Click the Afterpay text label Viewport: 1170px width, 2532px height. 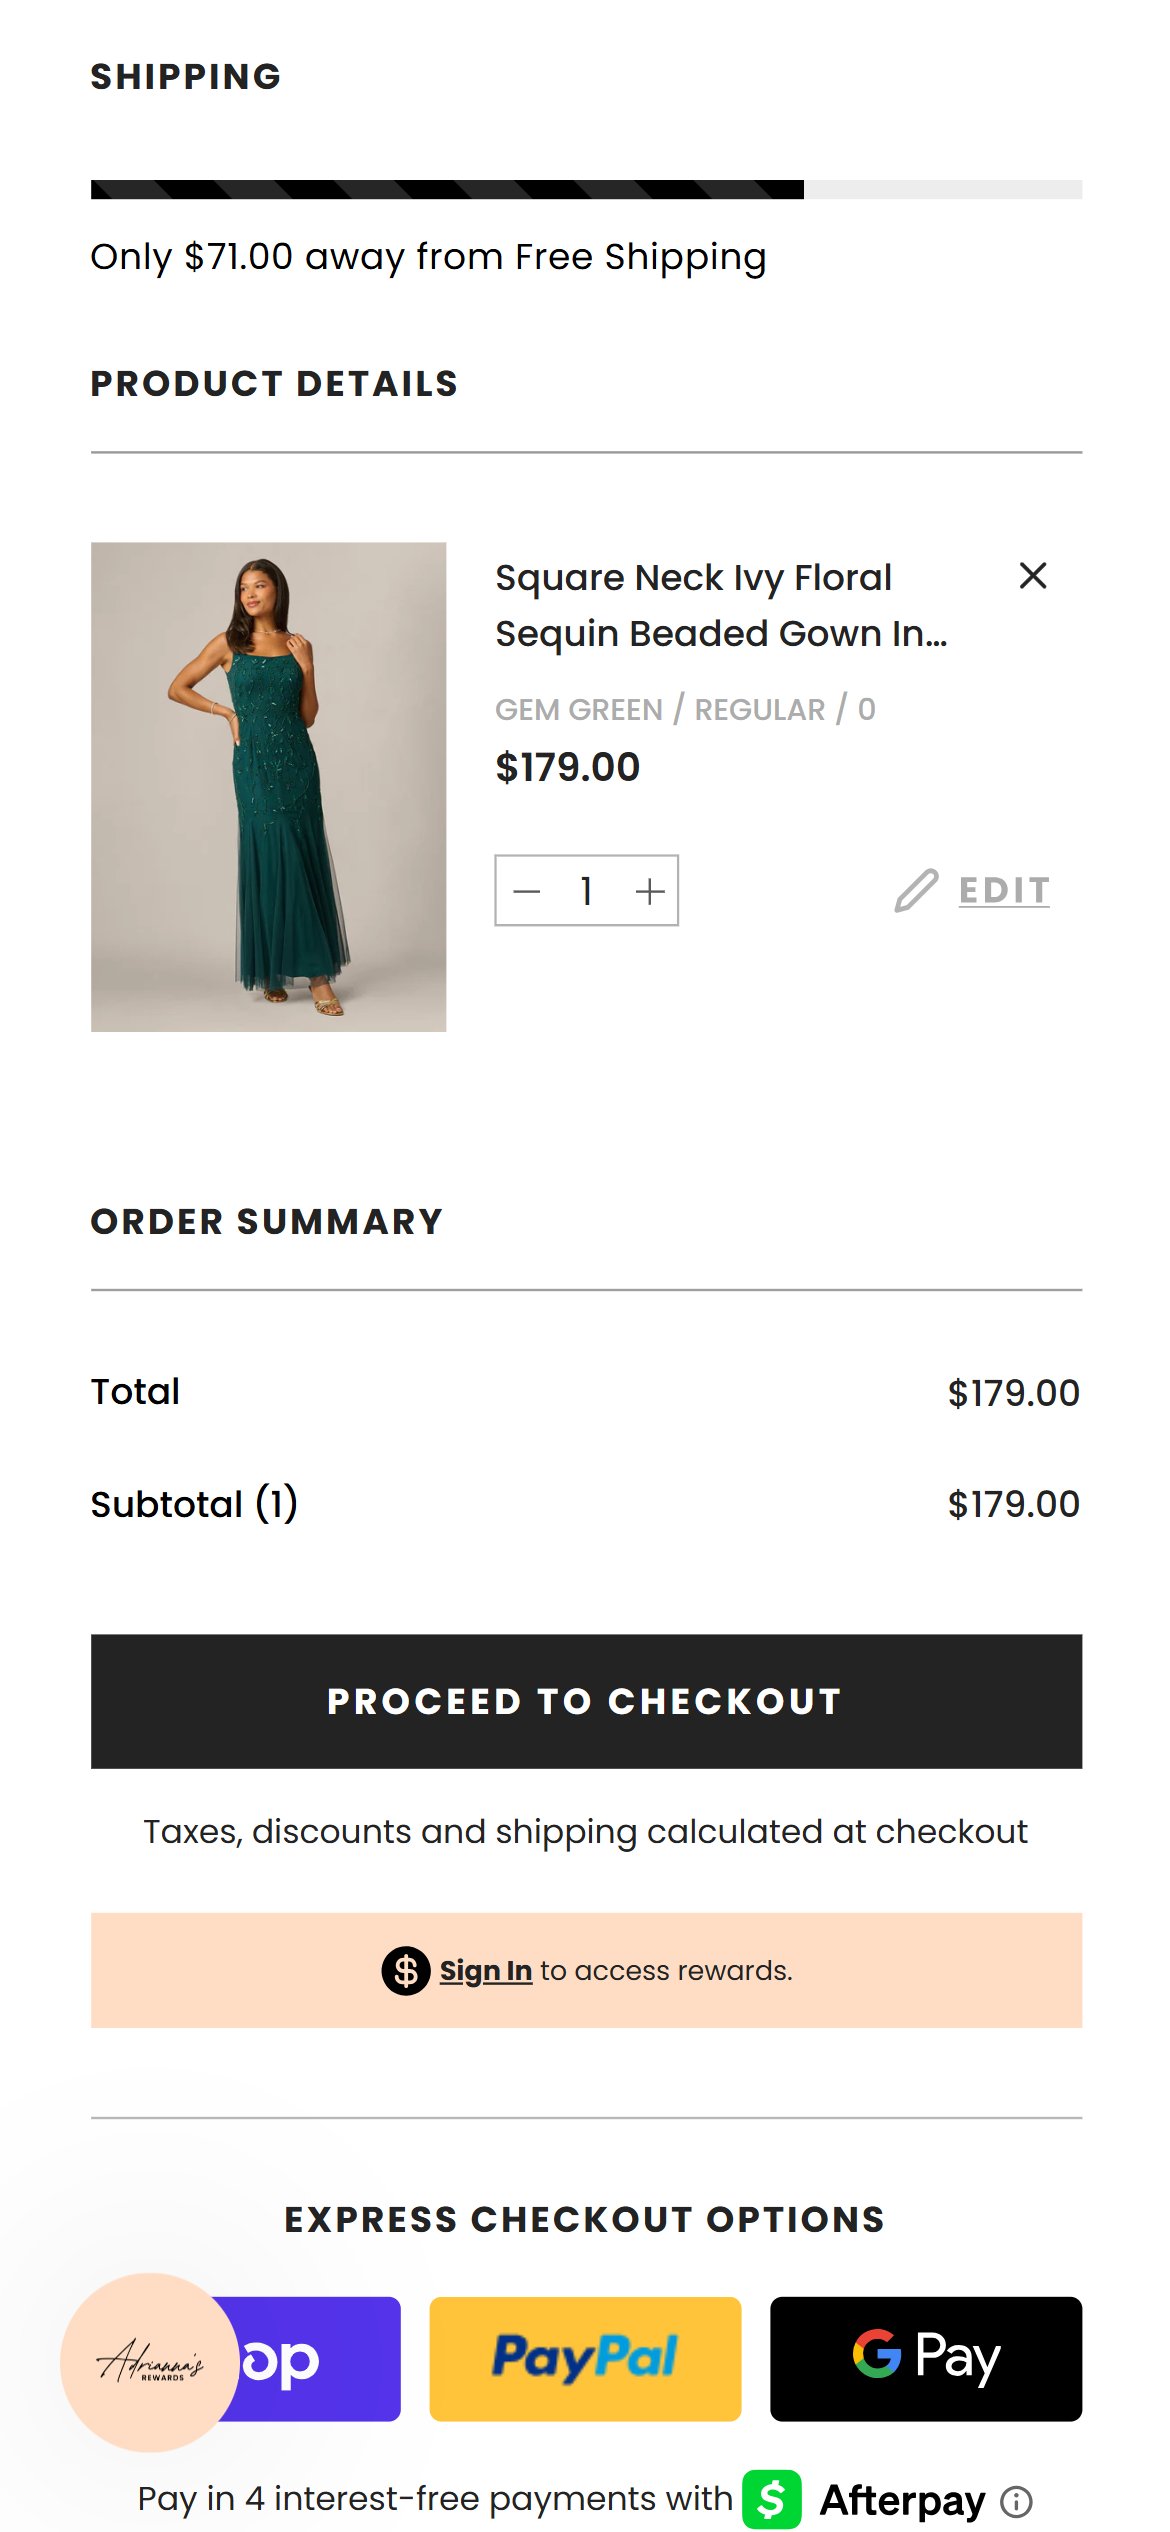click(x=902, y=2500)
